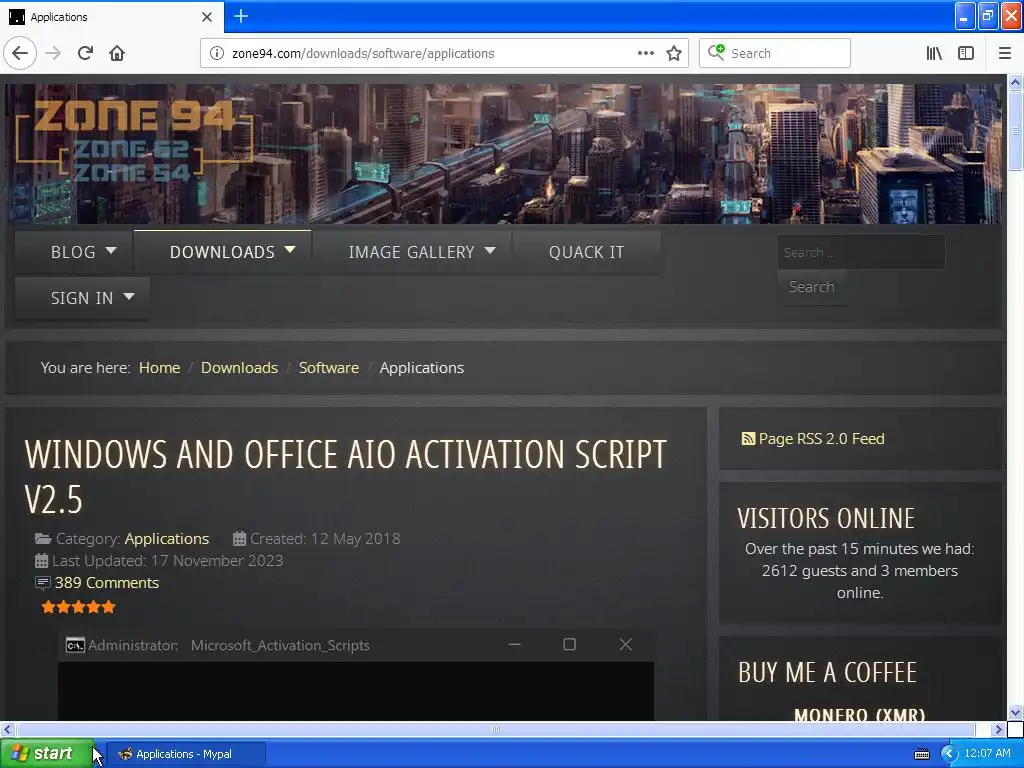Click the vertical scrollbar thumb
1024x768 pixels.
click(x=1015, y=131)
